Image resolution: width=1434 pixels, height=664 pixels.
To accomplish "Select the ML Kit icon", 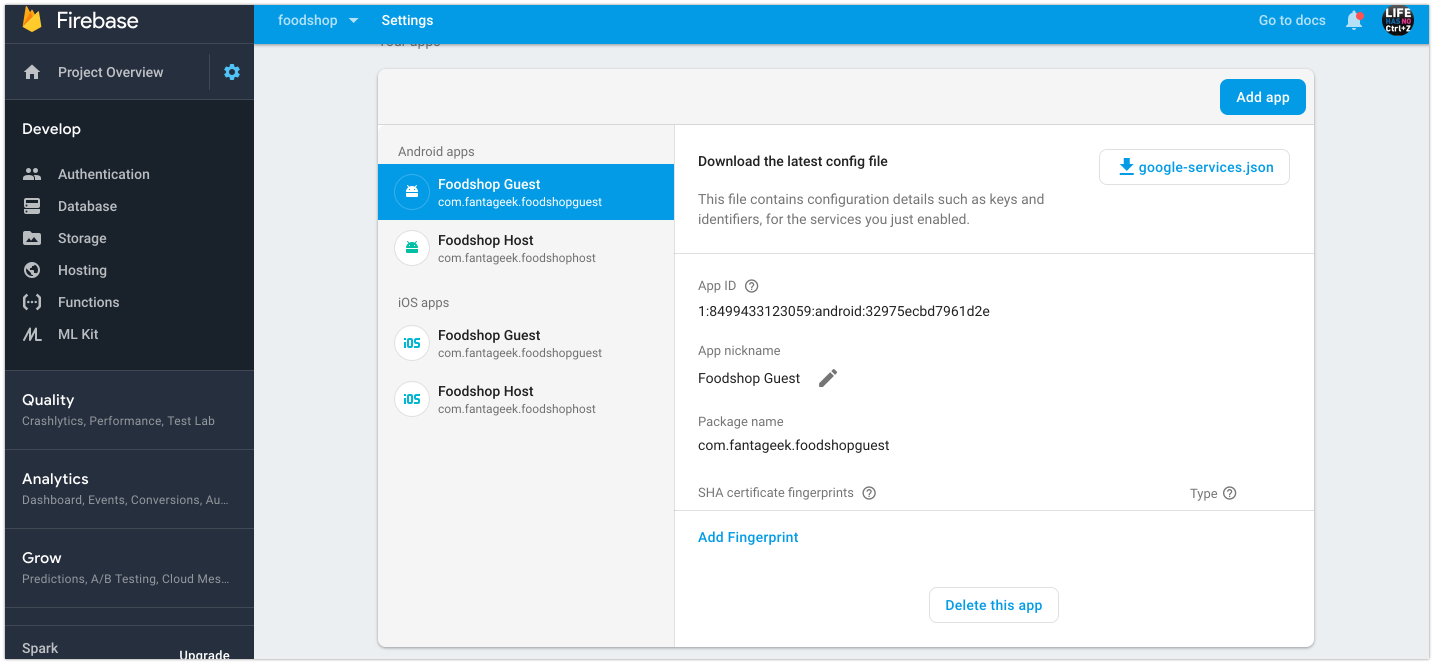I will coord(33,334).
